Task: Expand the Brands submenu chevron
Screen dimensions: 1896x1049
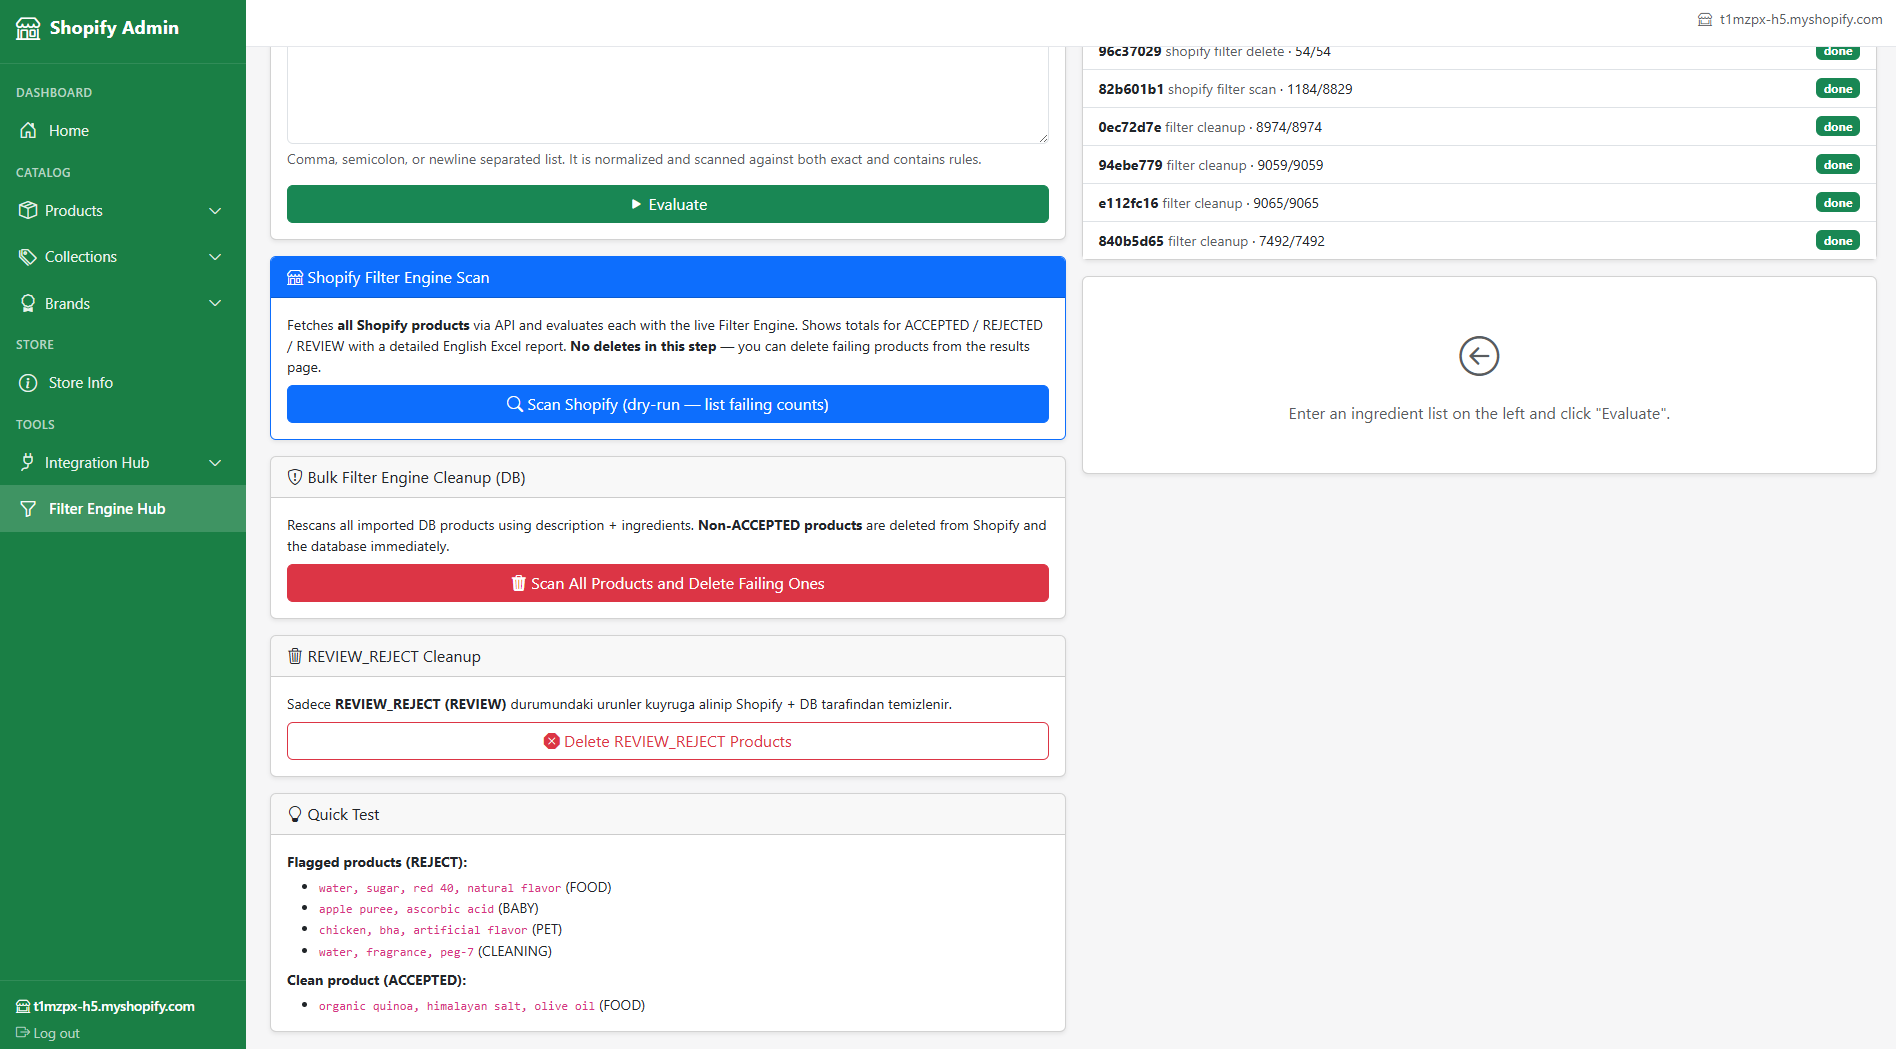Action: click(x=215, y=303)
